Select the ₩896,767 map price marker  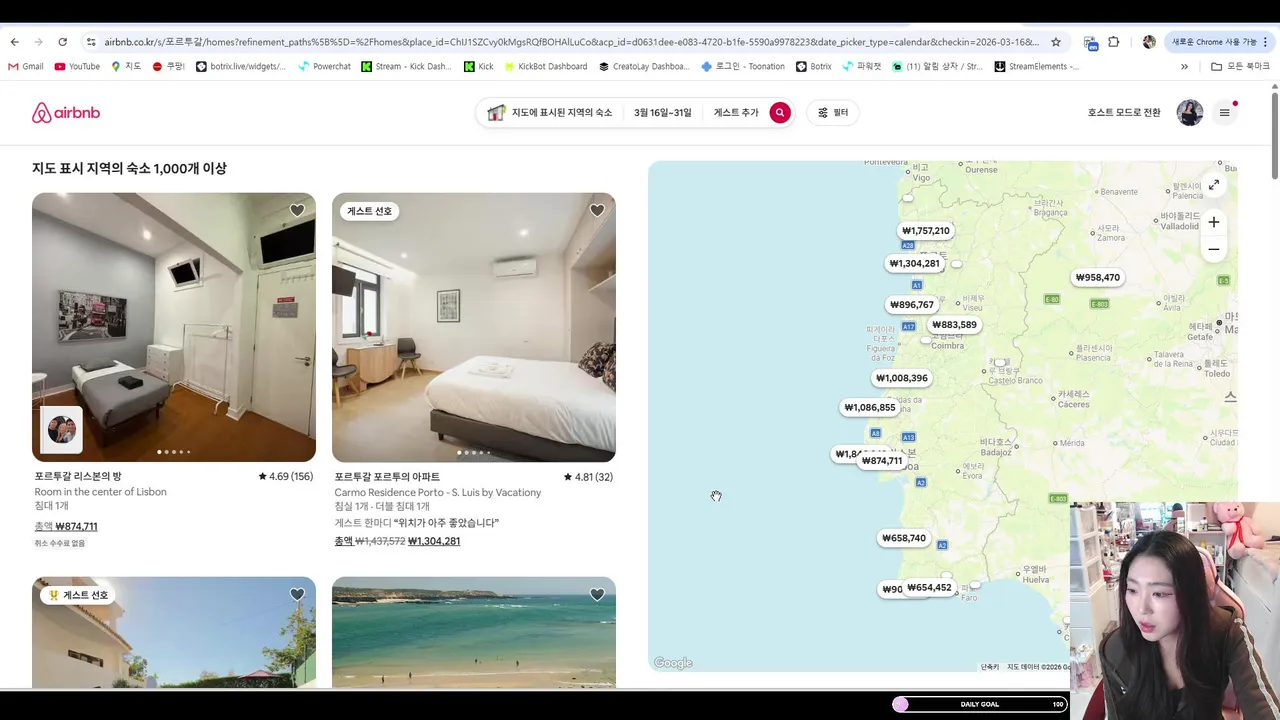(911, 305)
